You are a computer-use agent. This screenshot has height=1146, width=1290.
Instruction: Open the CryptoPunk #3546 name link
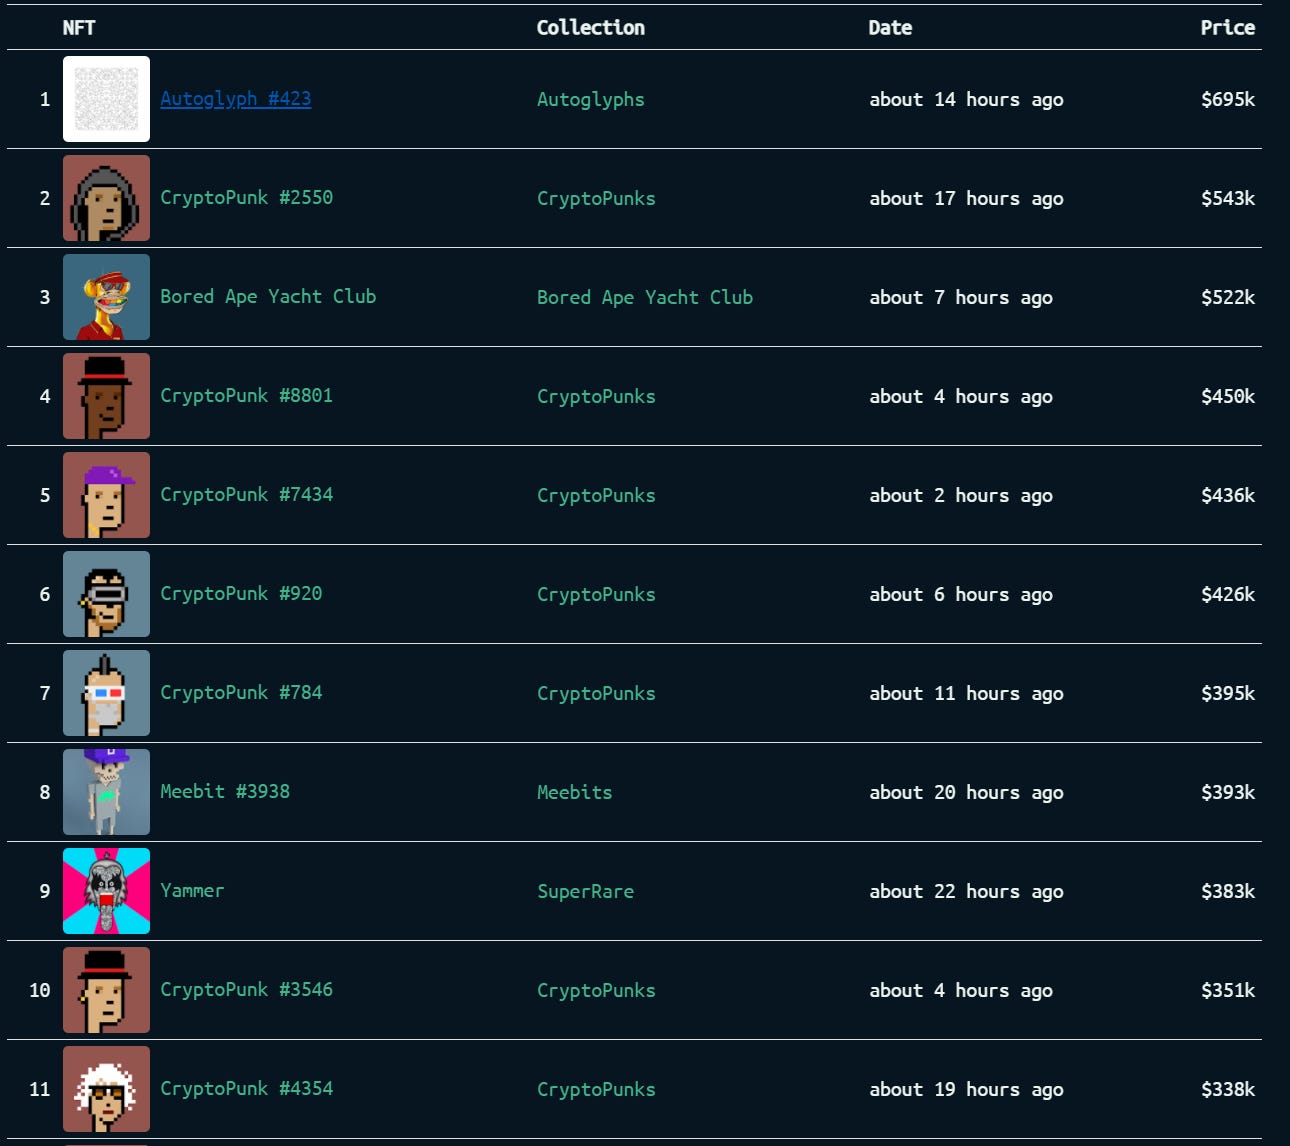click(247, 990)
